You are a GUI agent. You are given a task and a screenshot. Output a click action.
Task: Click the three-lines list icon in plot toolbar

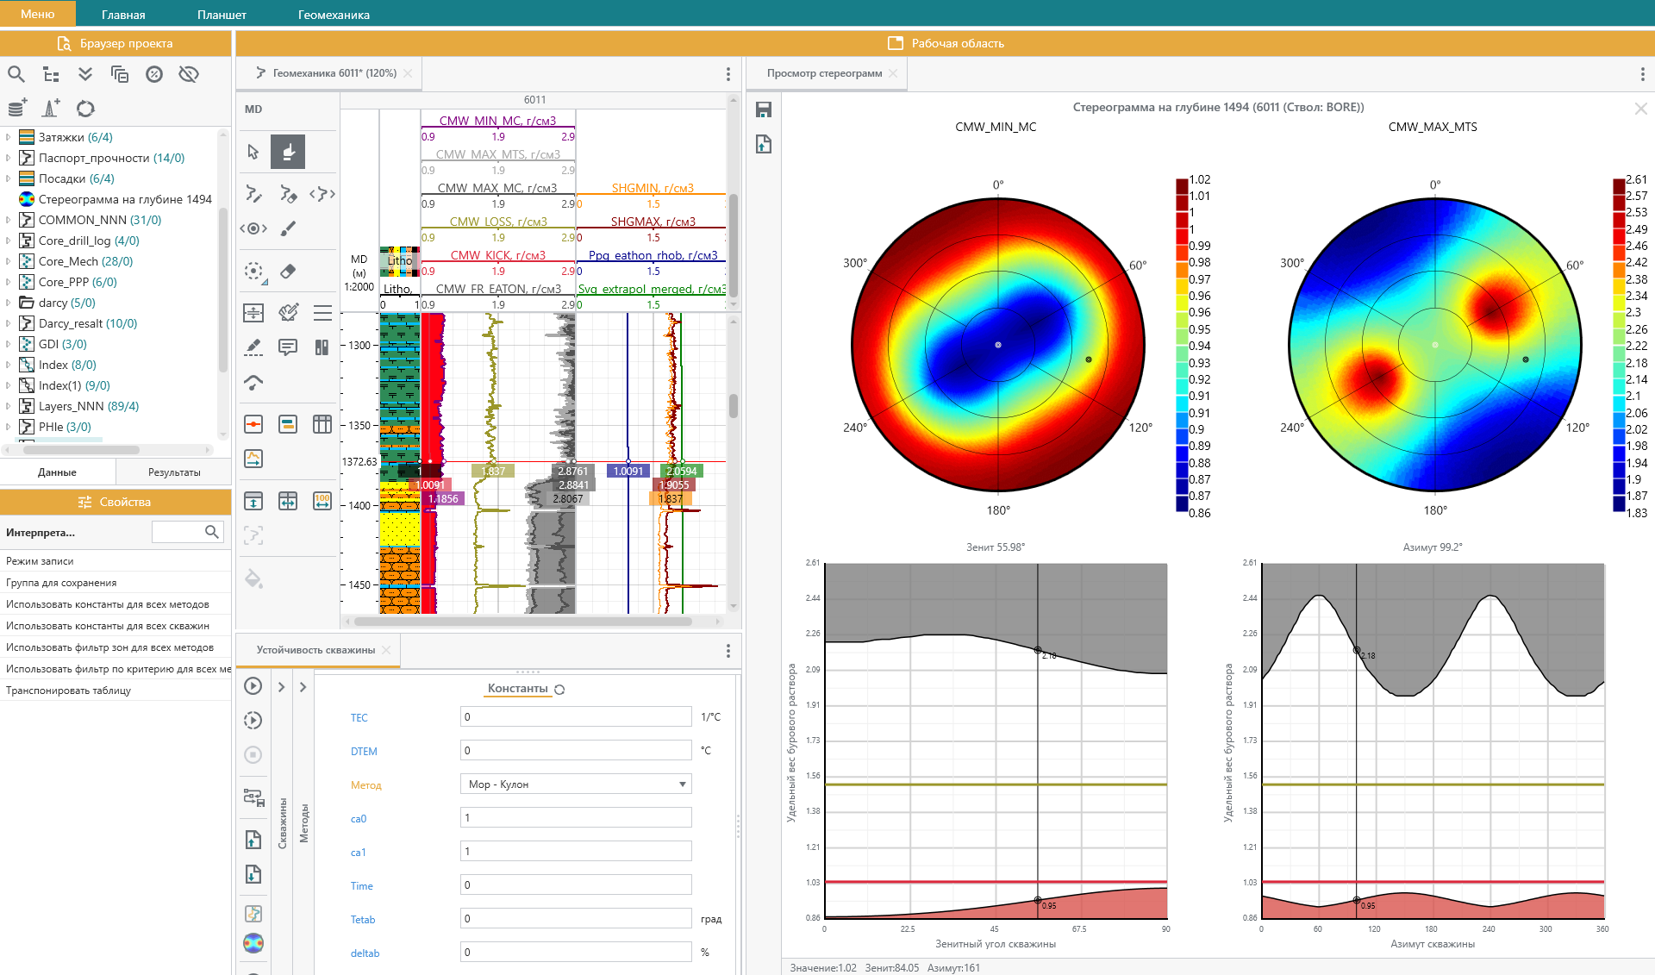tap(322, 313)
